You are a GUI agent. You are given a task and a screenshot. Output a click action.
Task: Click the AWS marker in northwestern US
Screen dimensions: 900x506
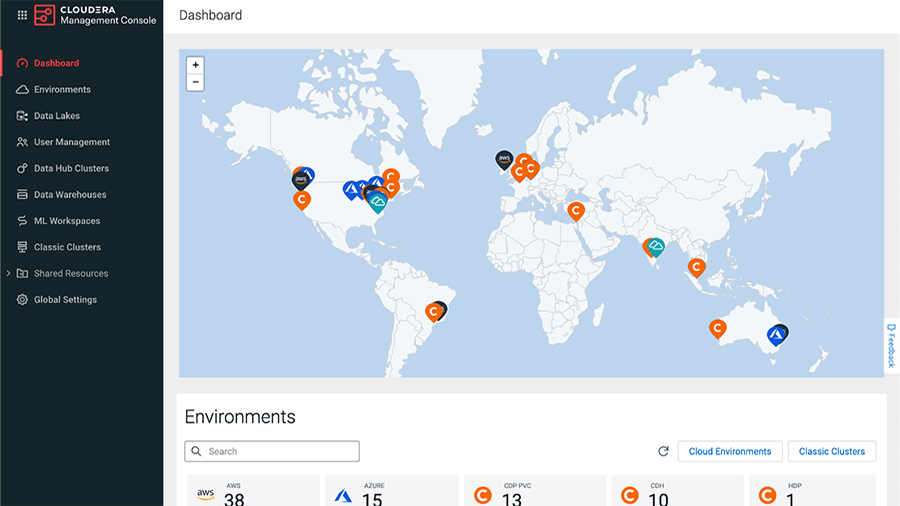(300, 180)
